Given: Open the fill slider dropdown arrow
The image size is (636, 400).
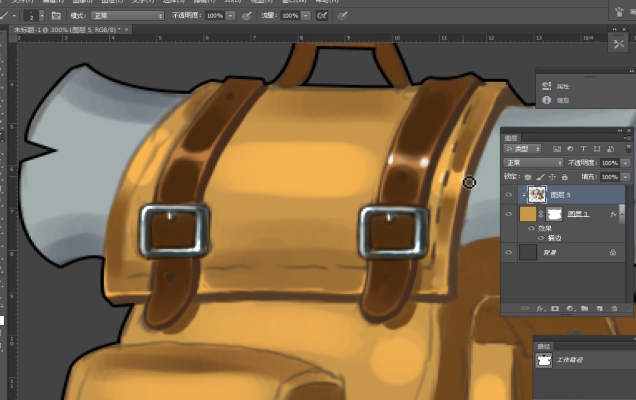Looking at the screenshot, I should pos(625,177).
